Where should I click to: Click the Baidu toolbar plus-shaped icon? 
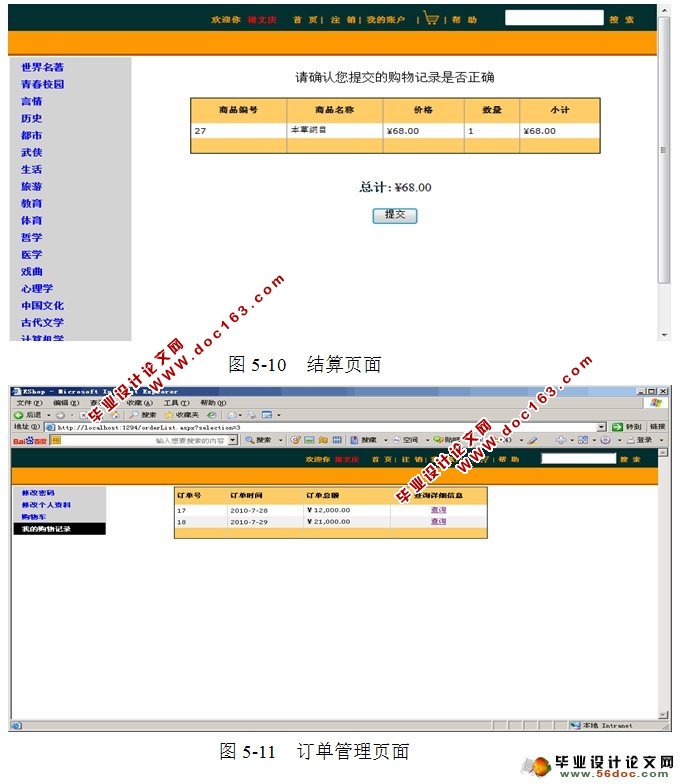(x=561, y=440)
